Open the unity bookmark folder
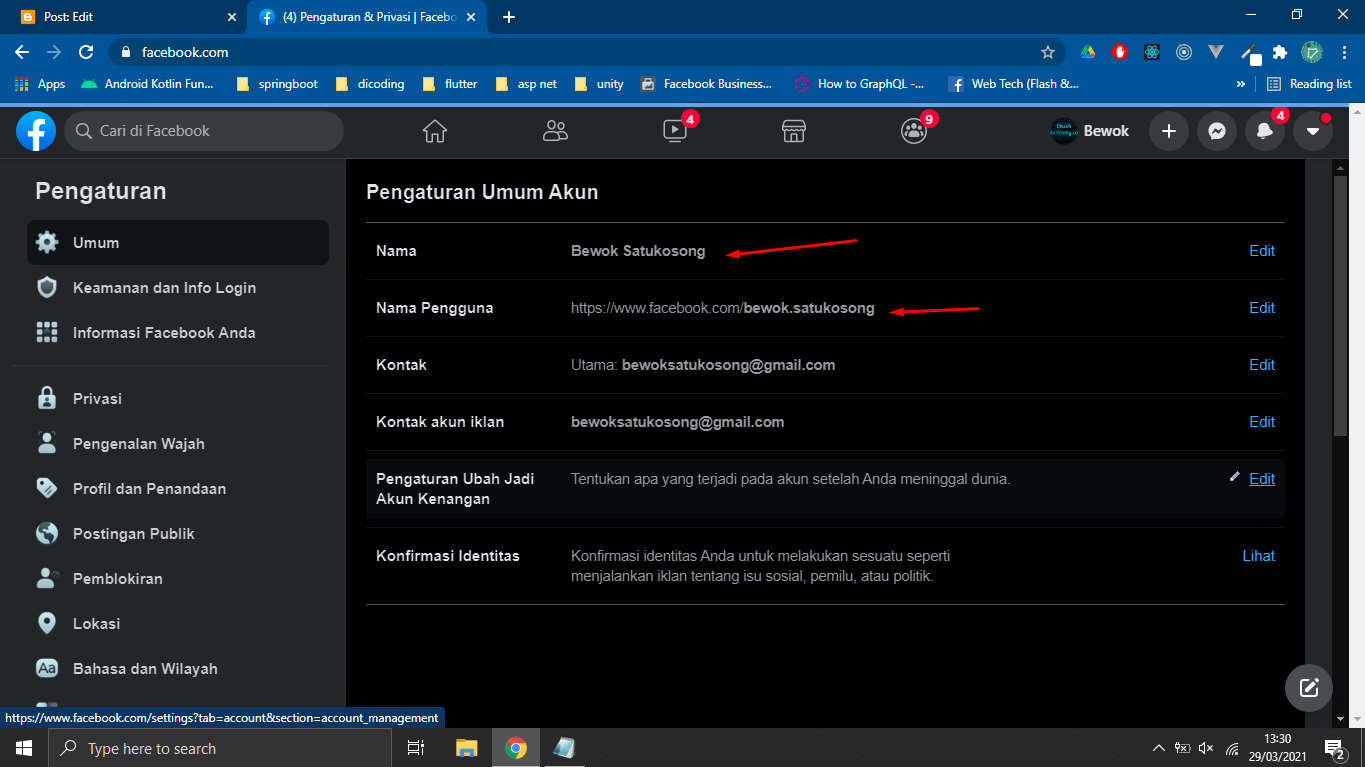This screenshot has height=767, width=1365. [599, 84]
